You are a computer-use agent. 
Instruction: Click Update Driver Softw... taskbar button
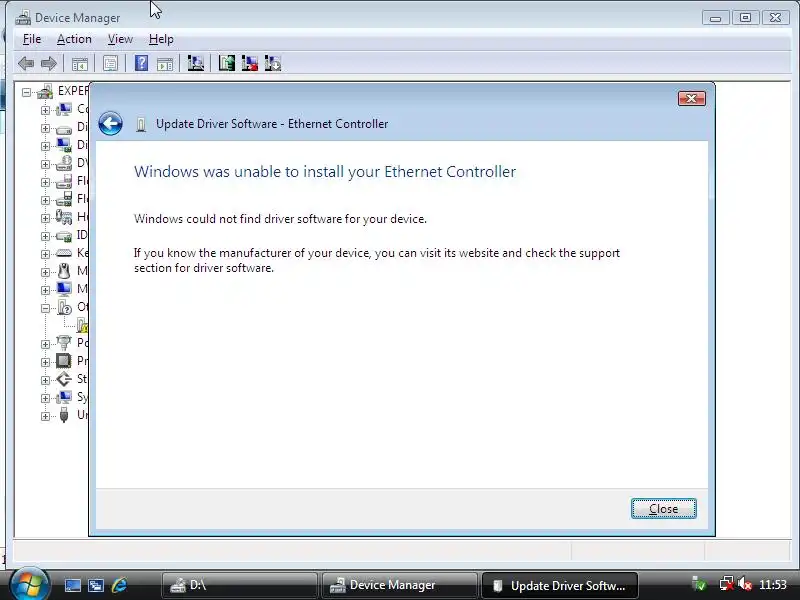(x=560, y=585)
